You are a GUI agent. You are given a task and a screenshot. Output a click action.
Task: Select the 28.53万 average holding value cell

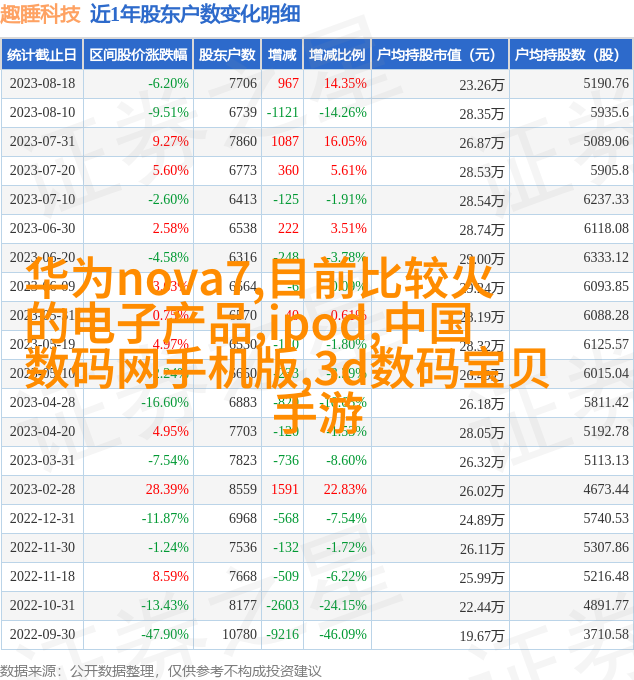coord(481,171)
